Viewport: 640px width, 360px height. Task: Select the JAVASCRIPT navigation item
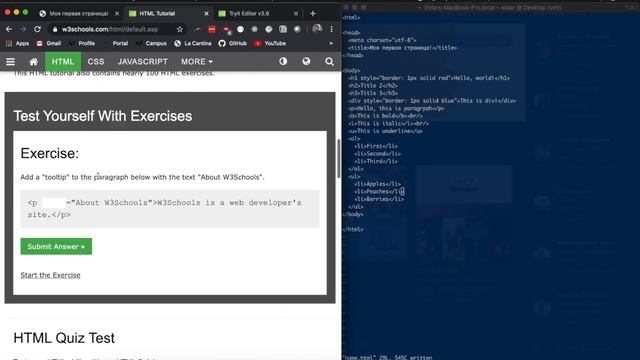tap(143, 62)
